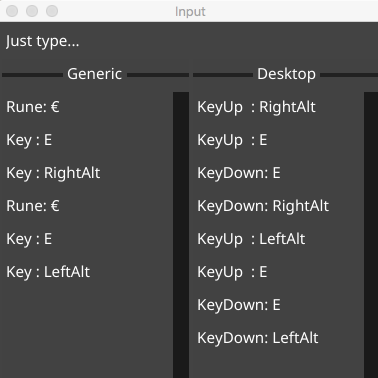The width and height of the screenshot is (378, 378).
Task: Click the Generic list scrollbar
Action: tap(181, 235)
